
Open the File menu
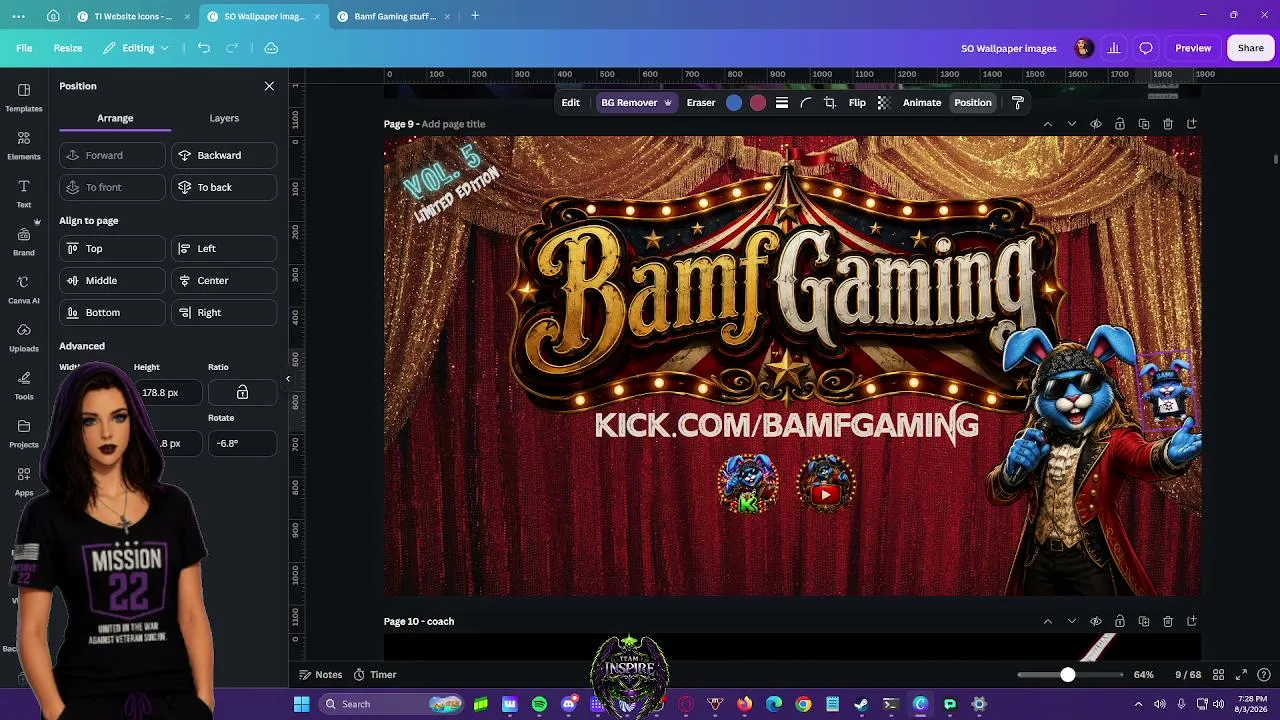[x=24, y=48]
